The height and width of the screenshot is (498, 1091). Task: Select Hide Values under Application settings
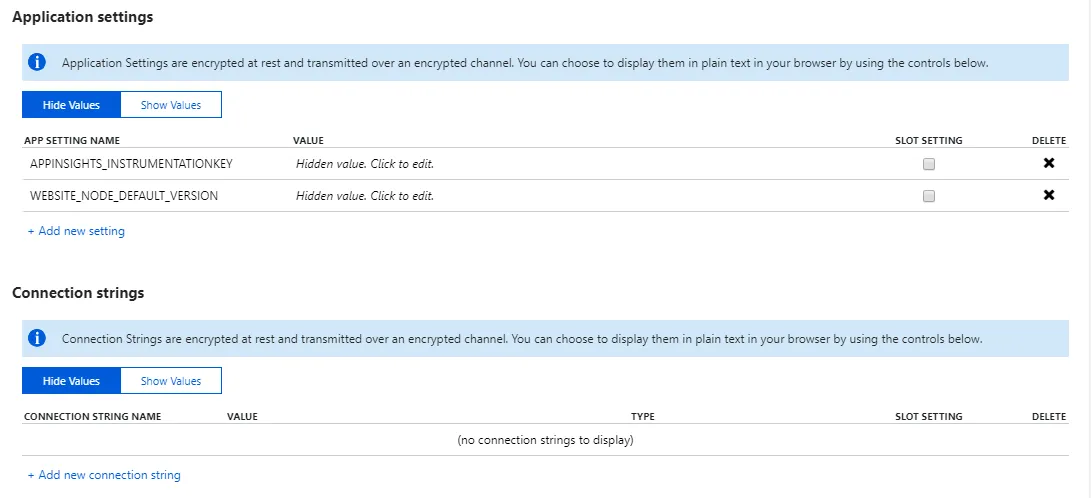point(71,105)
